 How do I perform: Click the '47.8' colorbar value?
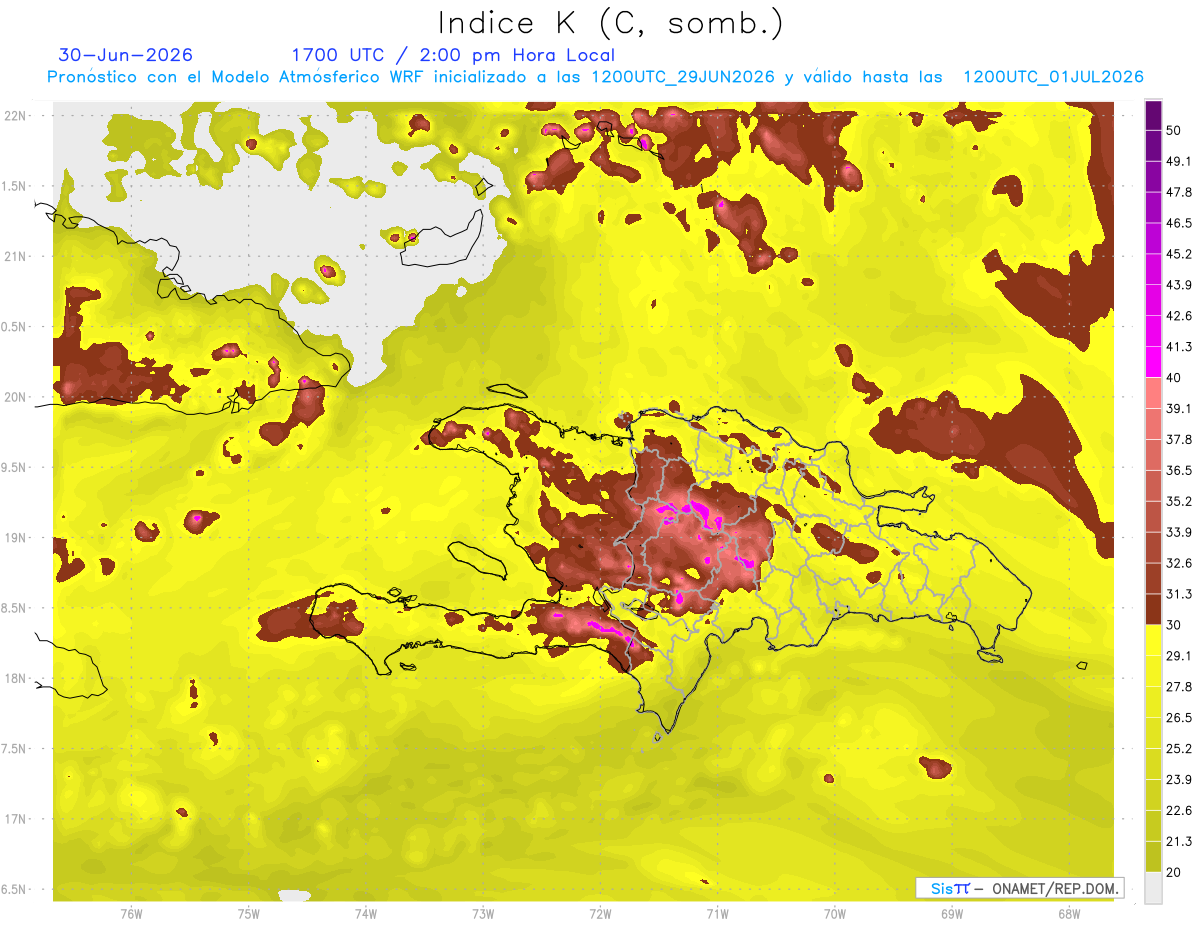pyautogui.click(x=1178, y=192)
